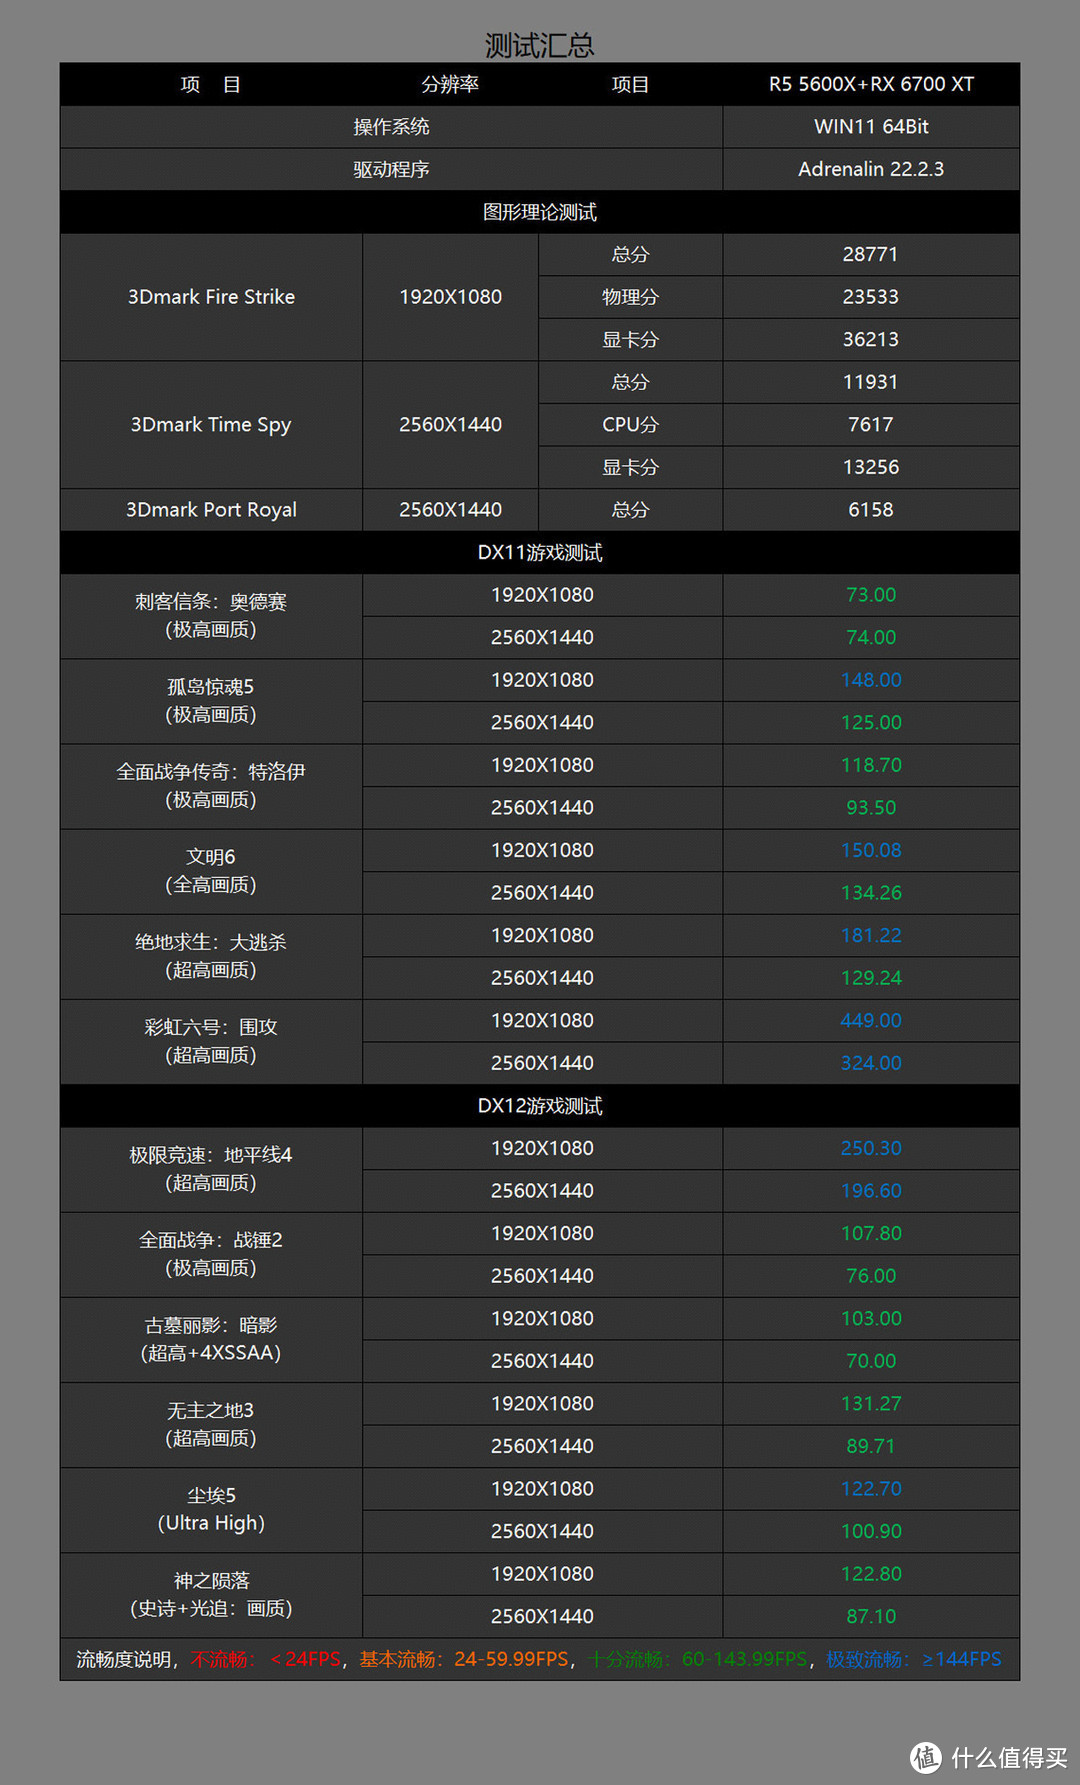The image size is (1080, 1785).
Task: Click the DX11游戏测试 section header
Action: (x=540, y=553)
